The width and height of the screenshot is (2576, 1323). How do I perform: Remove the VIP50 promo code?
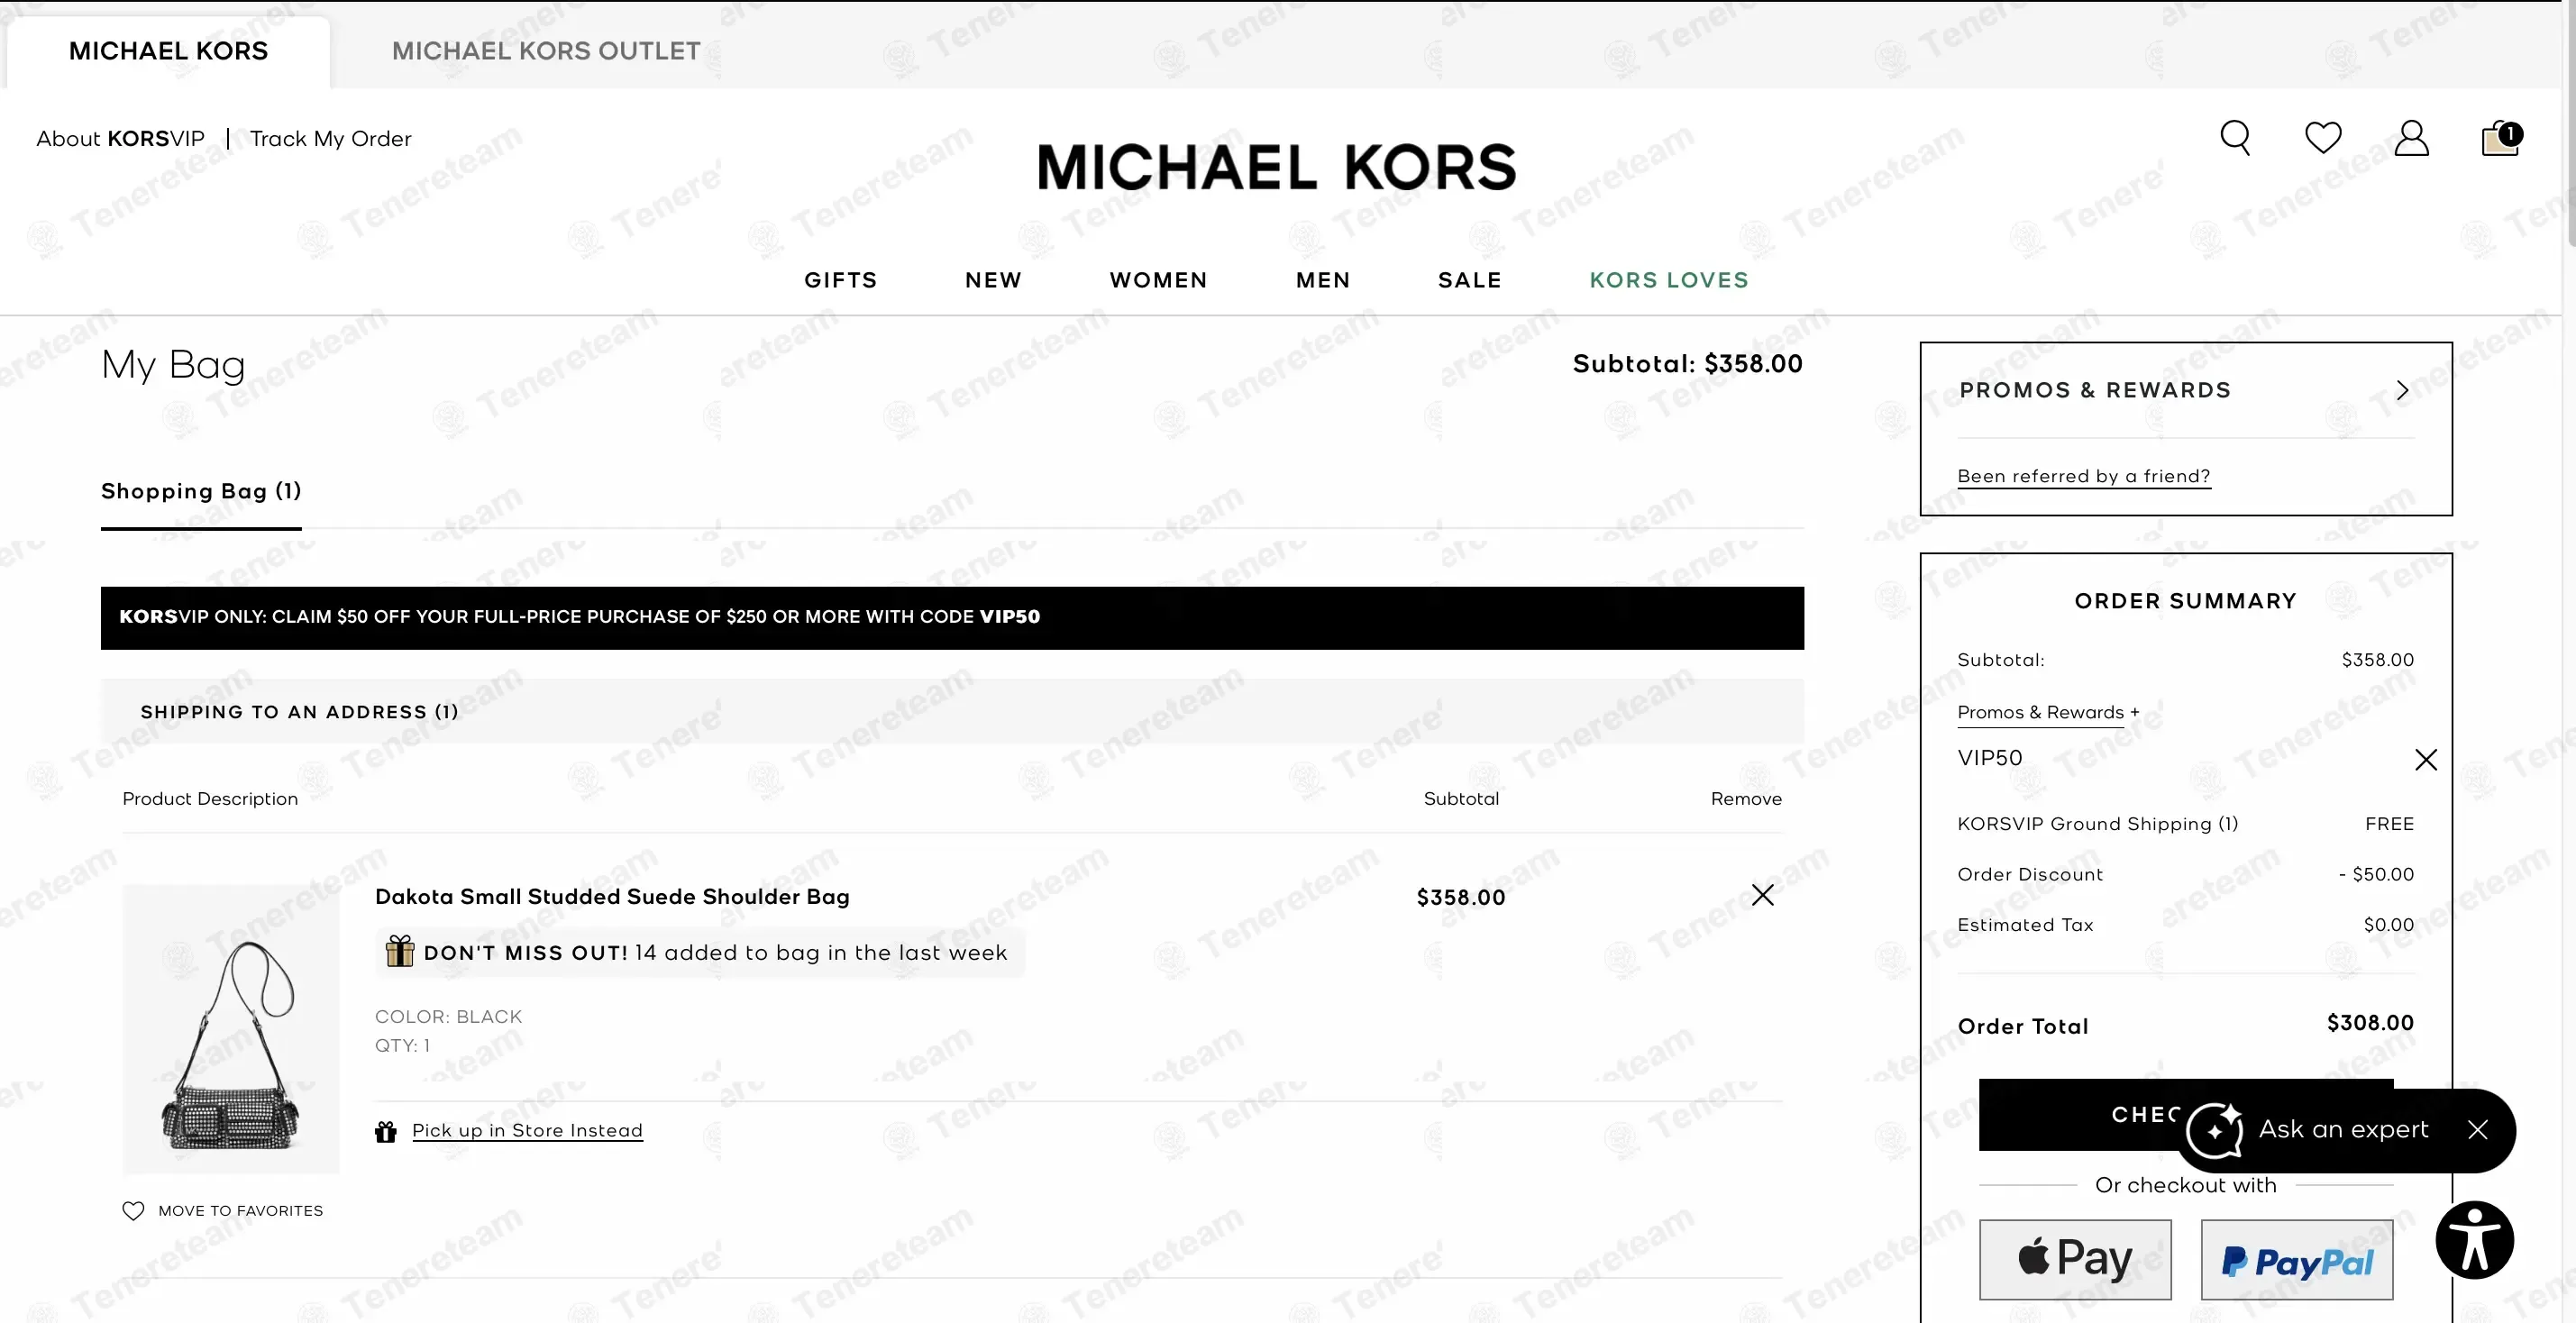point(2425,760)
